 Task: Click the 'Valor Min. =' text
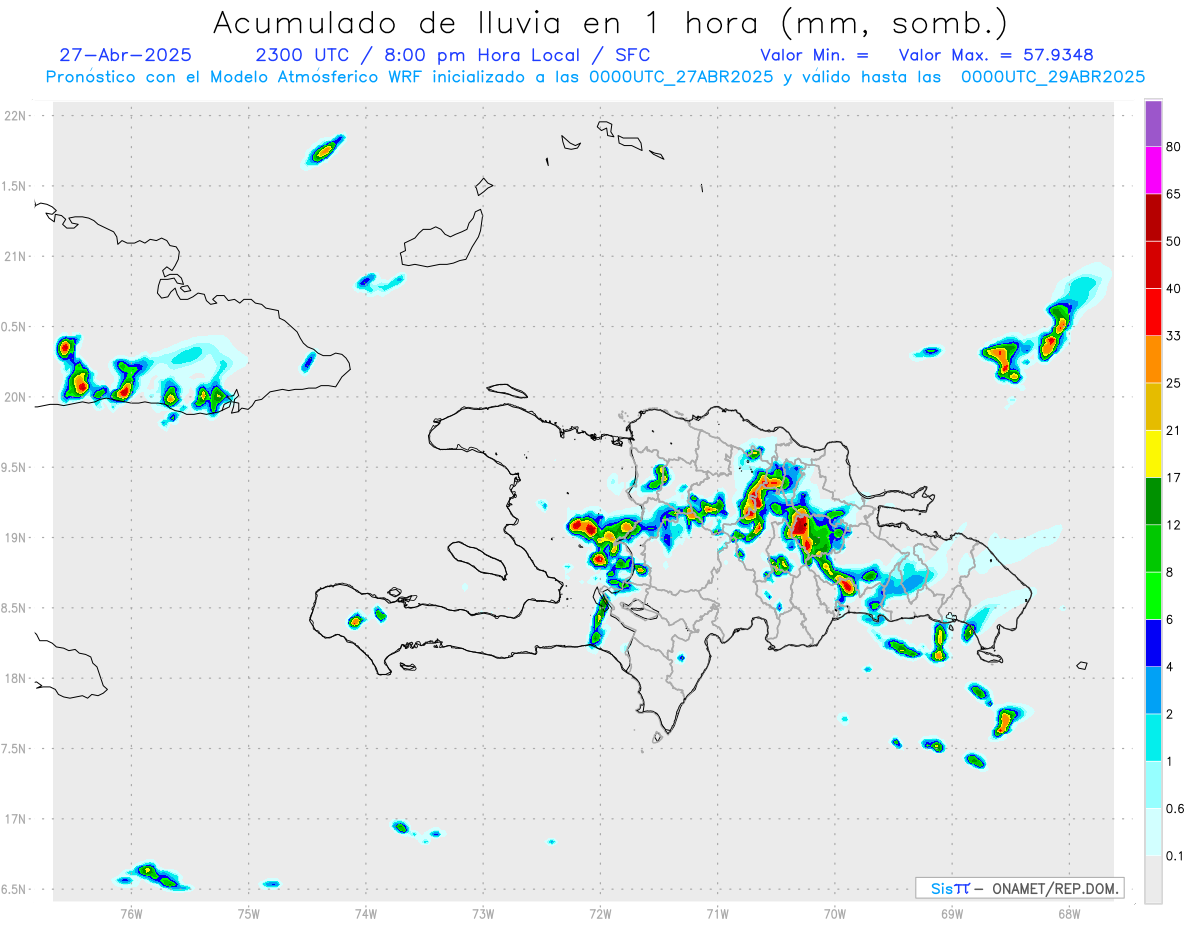[x=814, y=55]
